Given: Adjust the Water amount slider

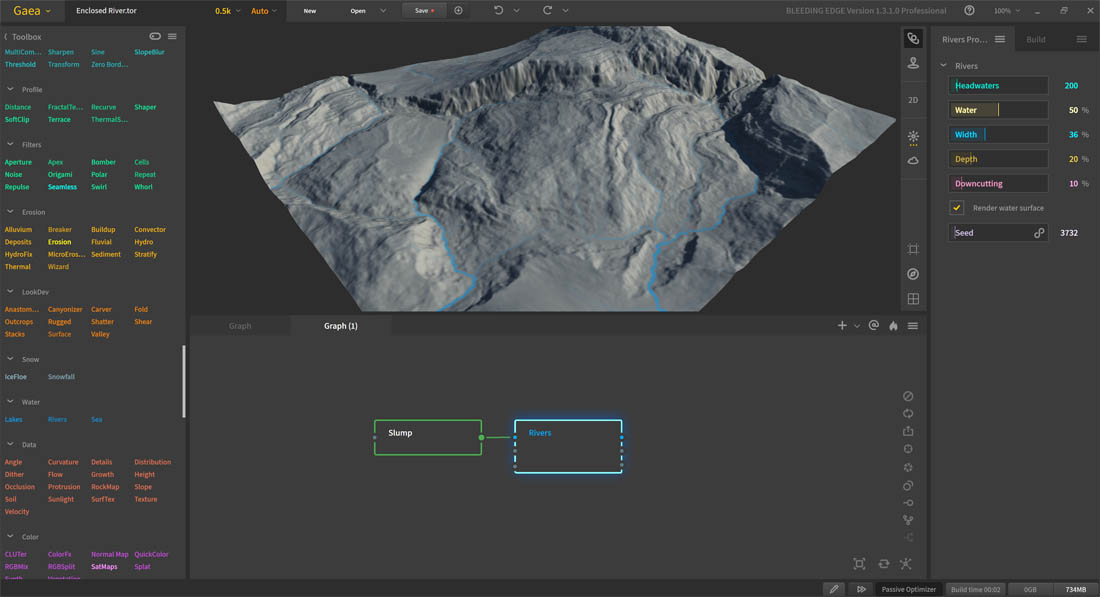Looking at the screenshot, I should pos(998,110).
